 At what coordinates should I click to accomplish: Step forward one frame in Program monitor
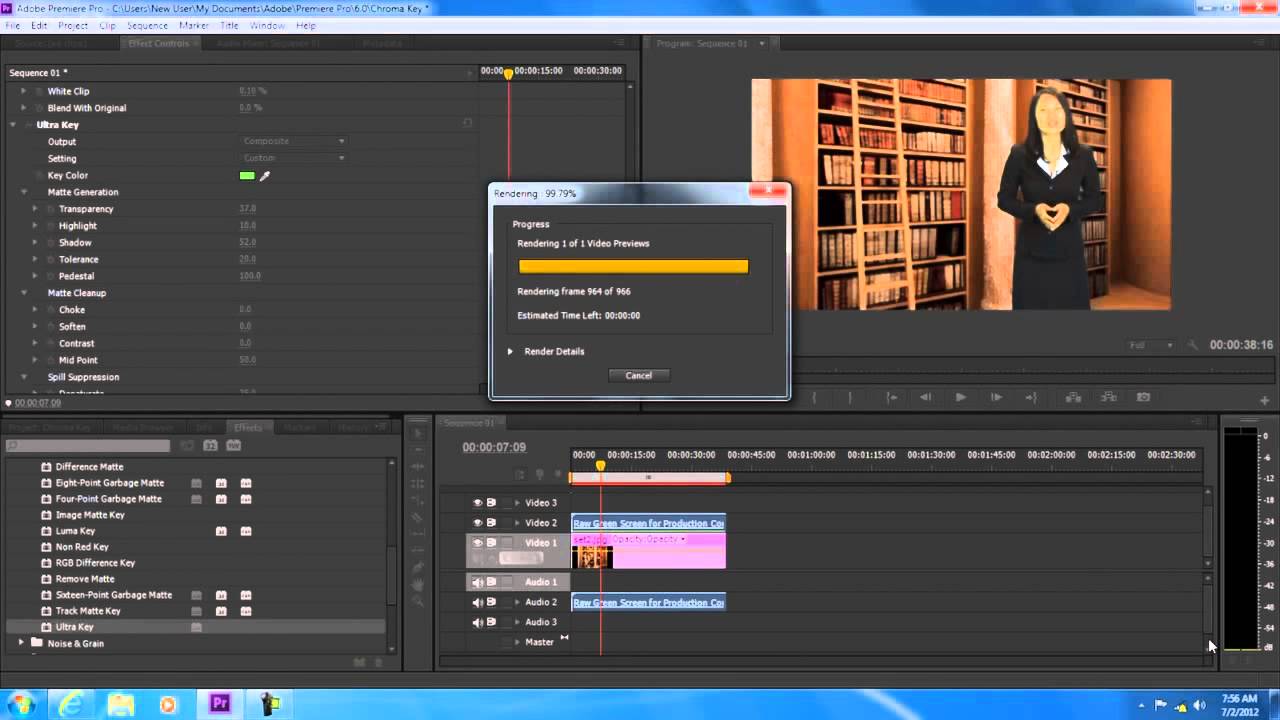pos(996,397)
